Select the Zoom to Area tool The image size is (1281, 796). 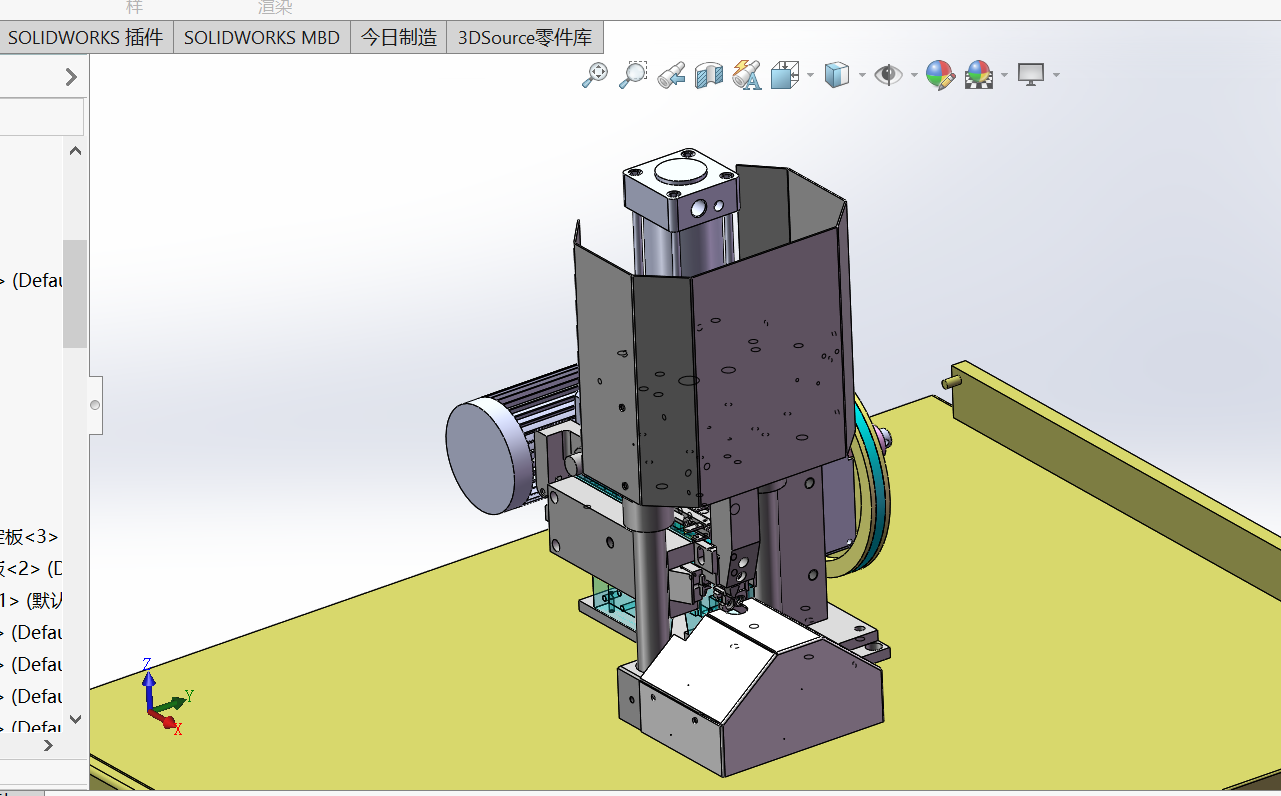pos(632,75)
